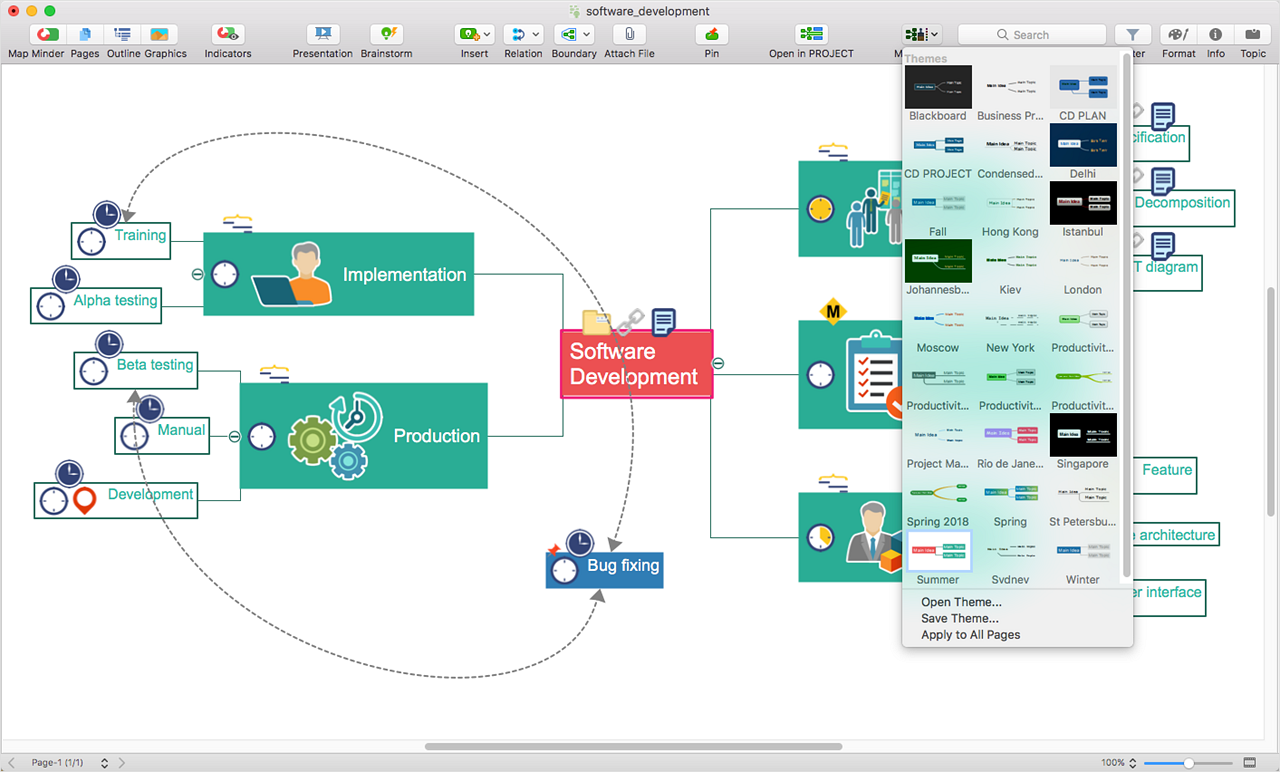Start Presentation mode
Viewport: 1280px width, 772px height.
[322, 35]
